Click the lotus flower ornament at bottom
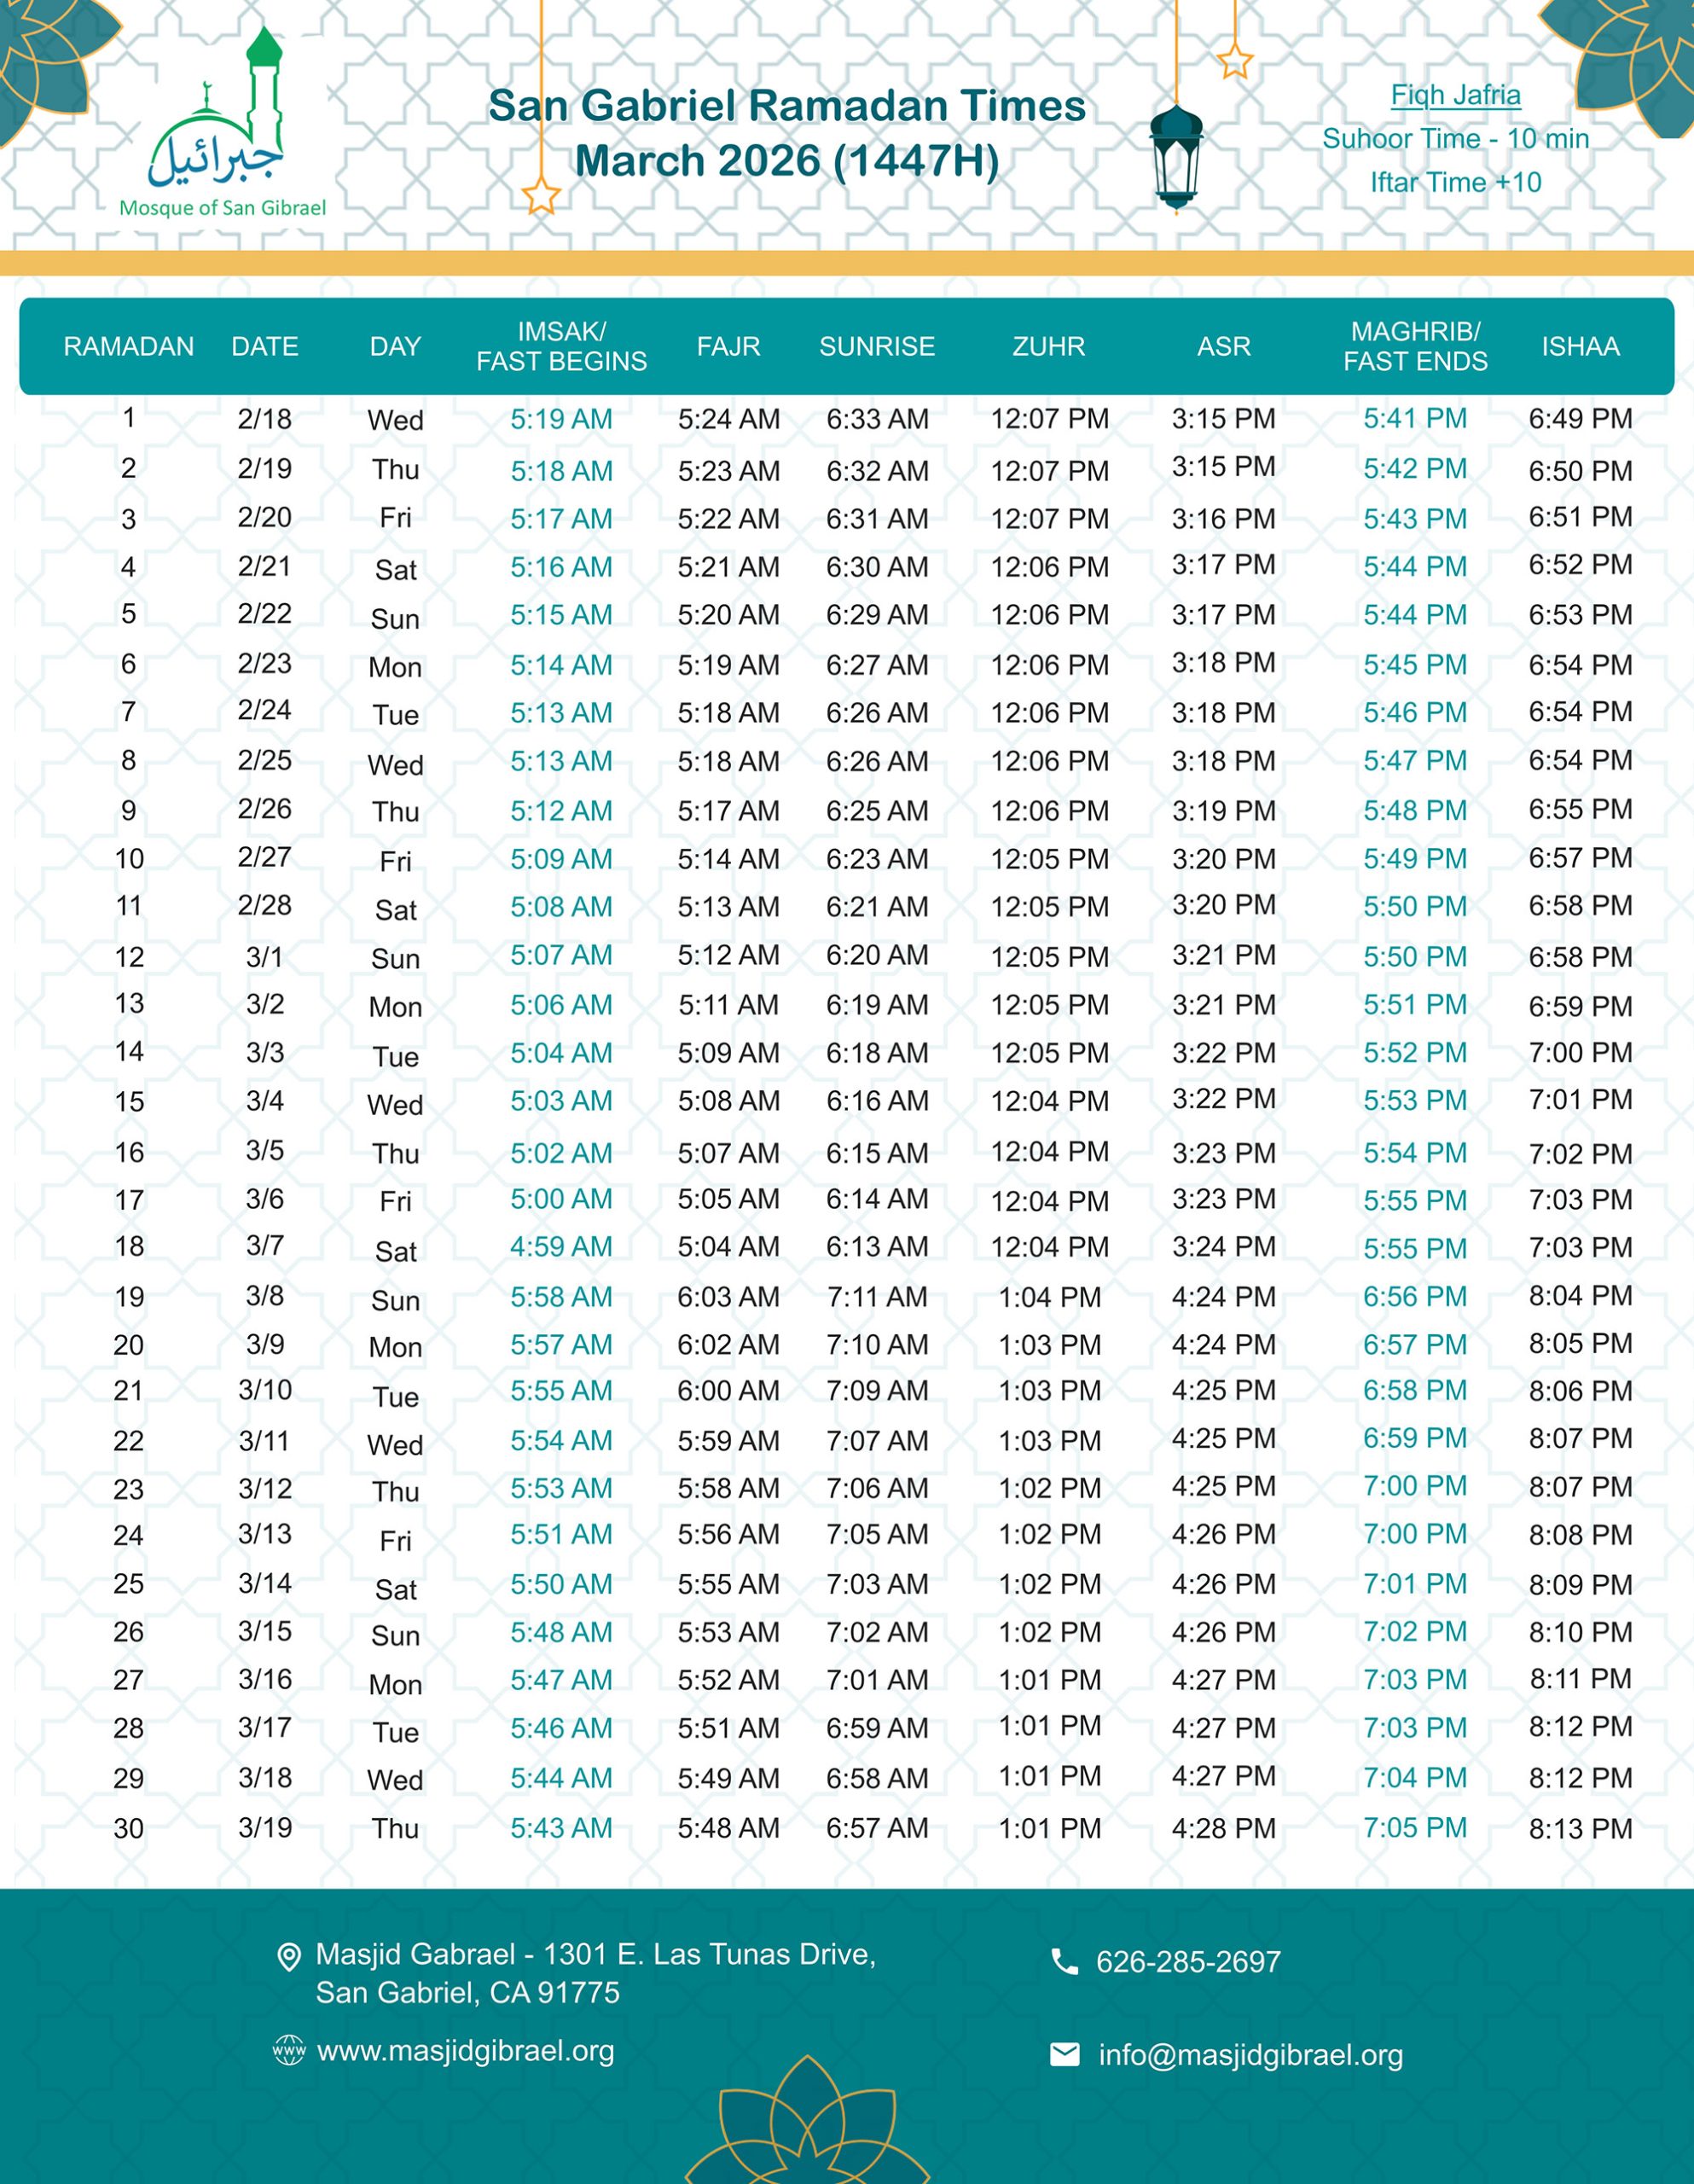The height and width of the screenshot is (2184, 1694). pyautogui.click(x=806, y=2125)
